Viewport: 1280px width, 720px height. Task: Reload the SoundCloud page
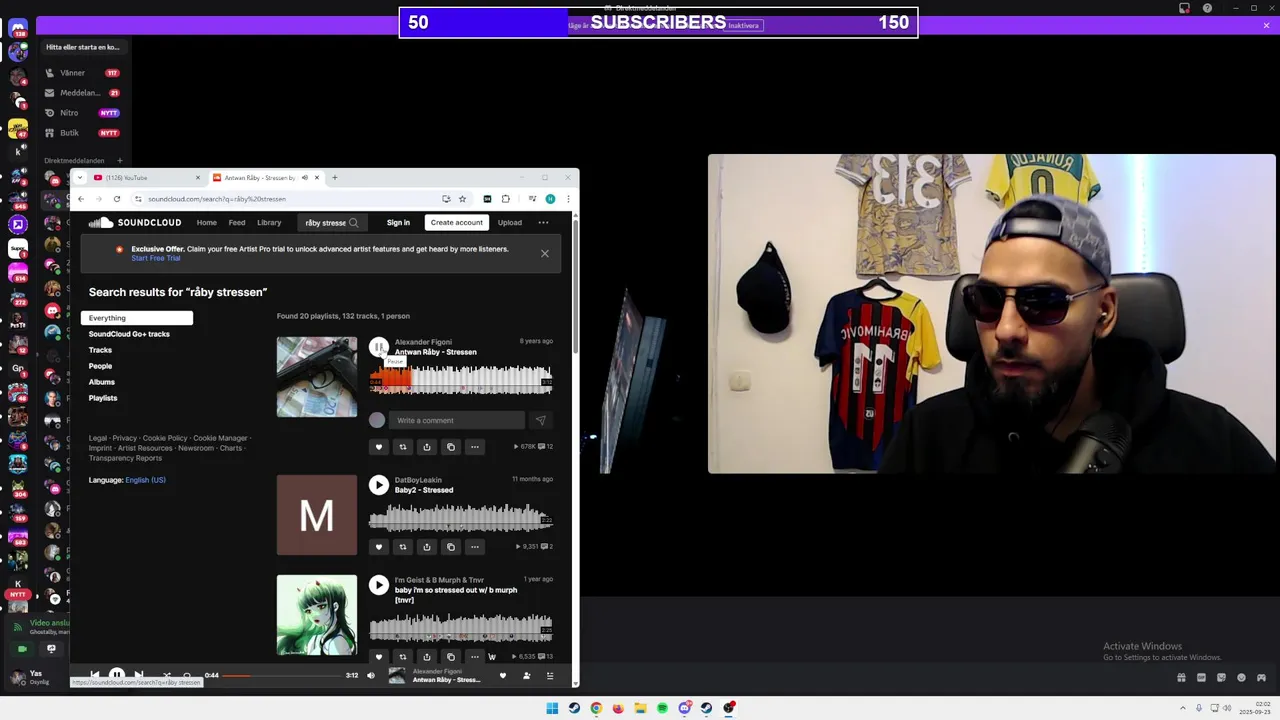[117, 199]
